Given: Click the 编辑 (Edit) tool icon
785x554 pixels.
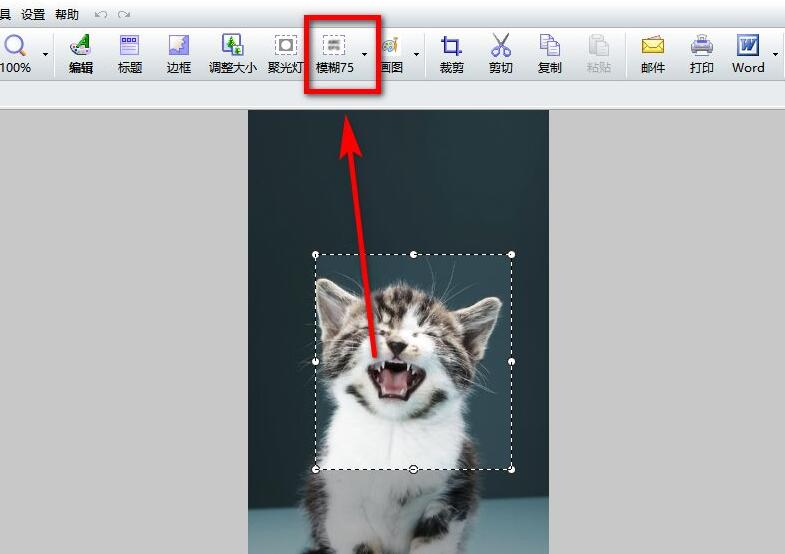Looking at the screenshot, I should click(x=80, y=53).
